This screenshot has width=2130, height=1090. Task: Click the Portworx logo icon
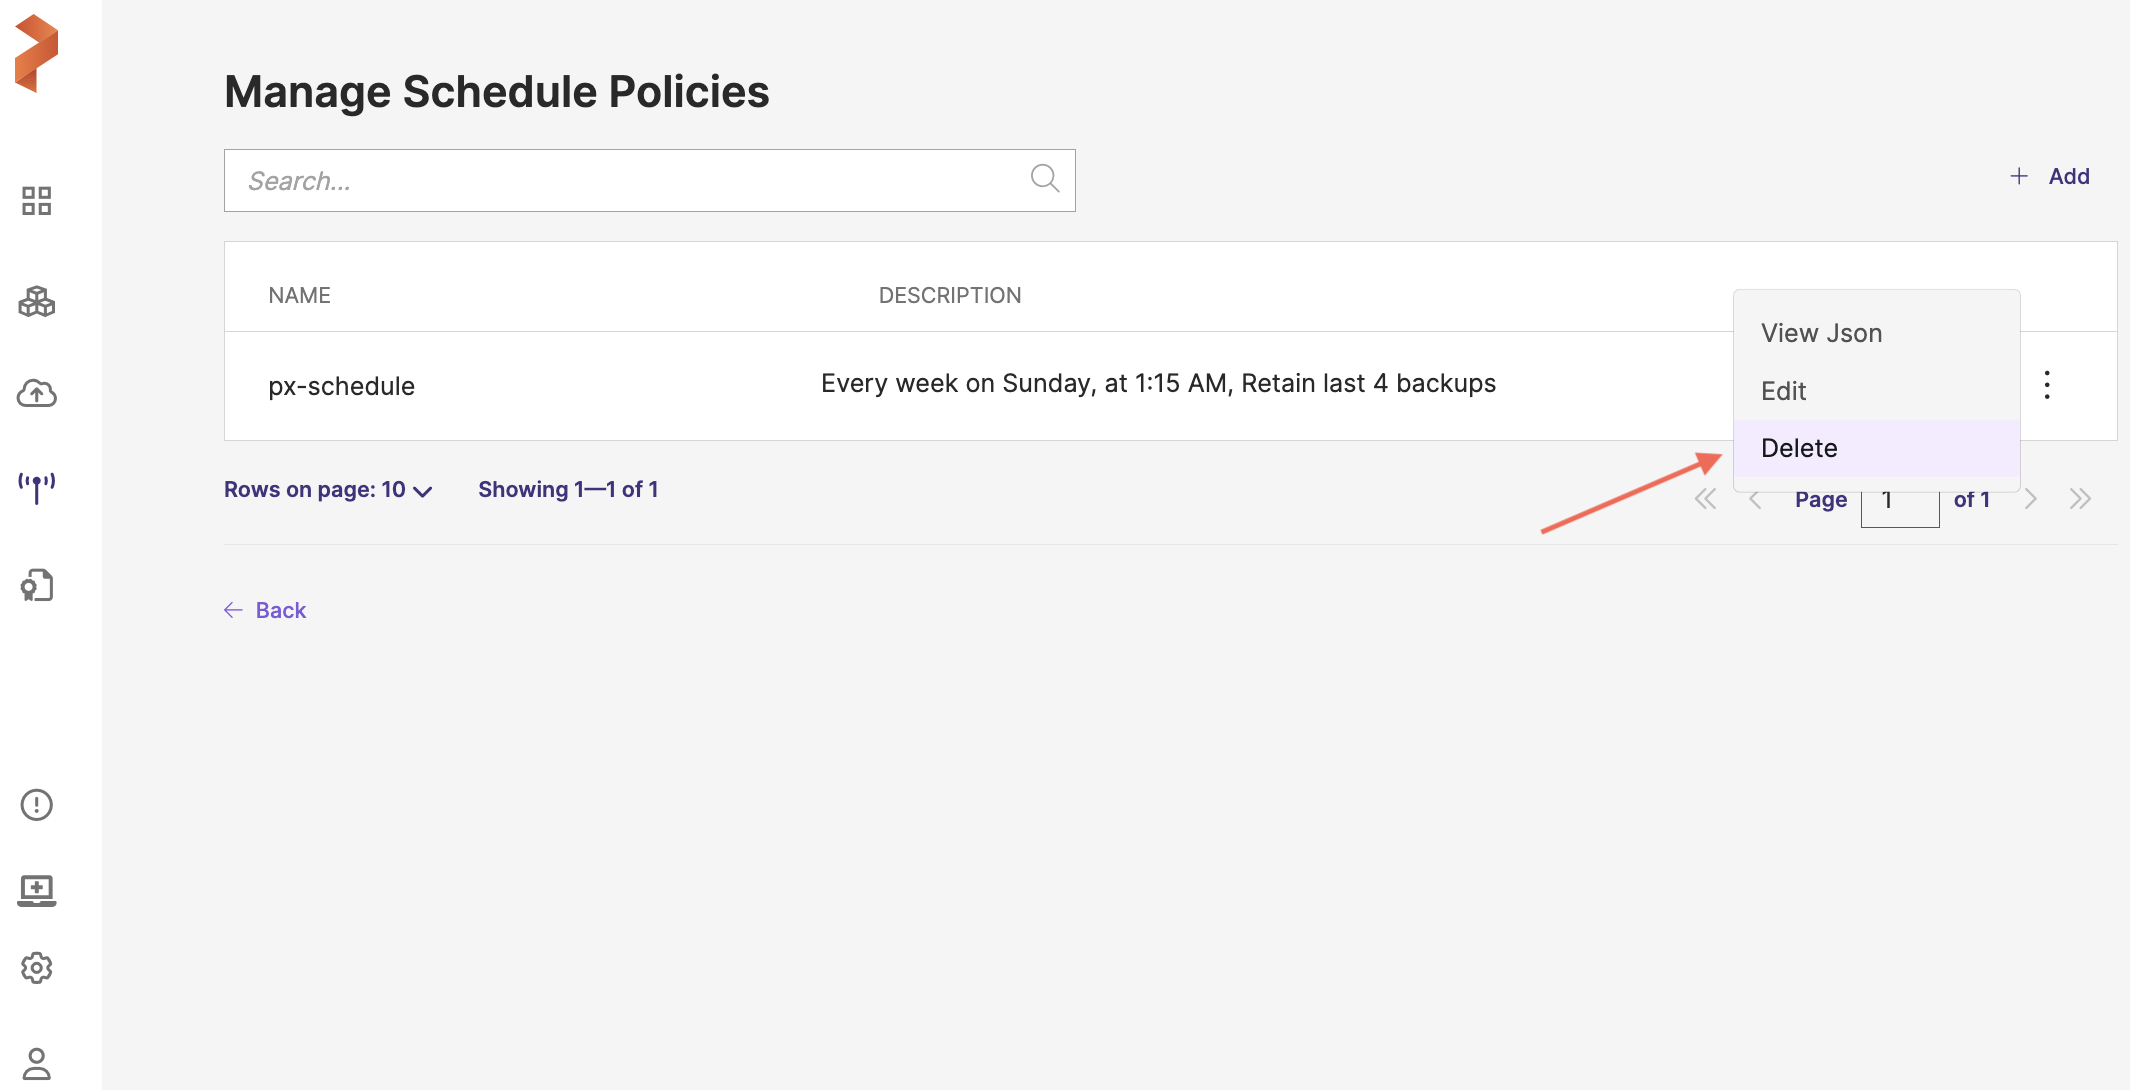click(37, 53)
